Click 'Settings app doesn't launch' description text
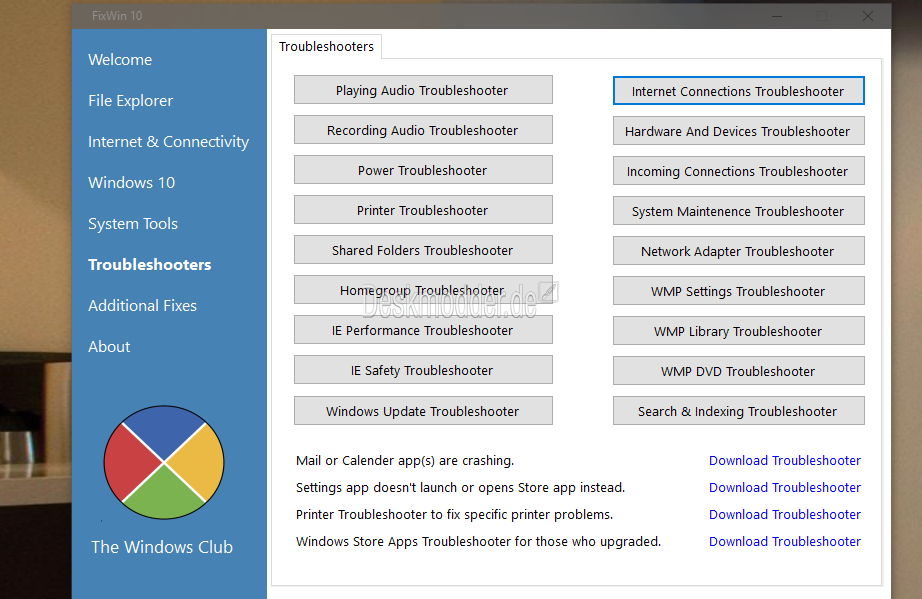 [x=460, y=487]
